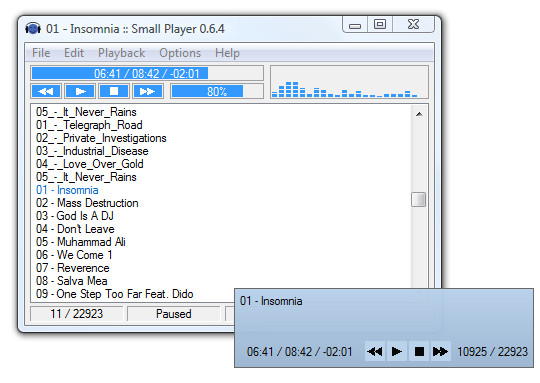
Task: Select 01_-_Telegraph_Road in playlist
Action: click(89, 125)
